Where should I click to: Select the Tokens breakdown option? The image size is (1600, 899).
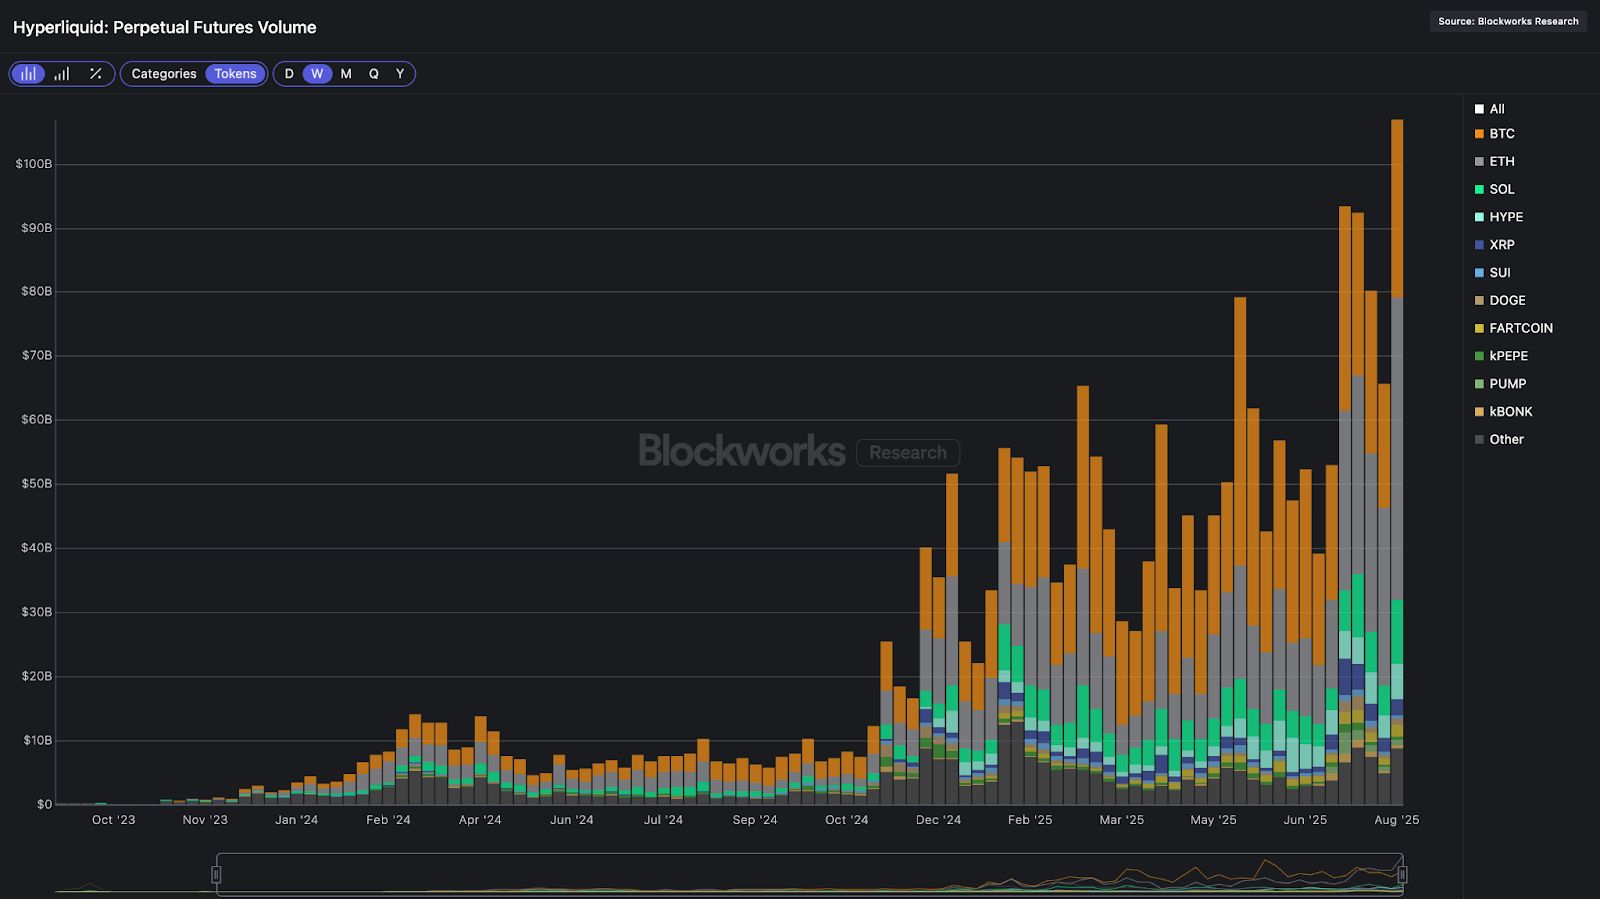click(x=235, y=74)
